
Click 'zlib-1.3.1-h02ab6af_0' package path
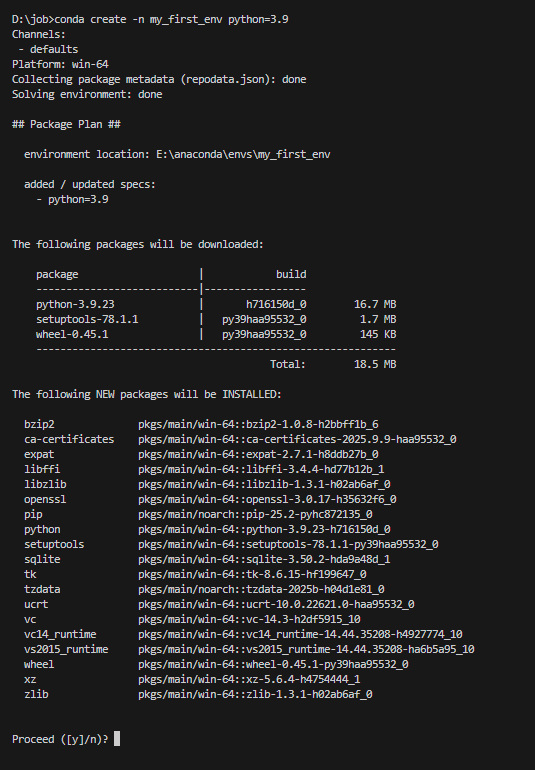coord(309,694)
